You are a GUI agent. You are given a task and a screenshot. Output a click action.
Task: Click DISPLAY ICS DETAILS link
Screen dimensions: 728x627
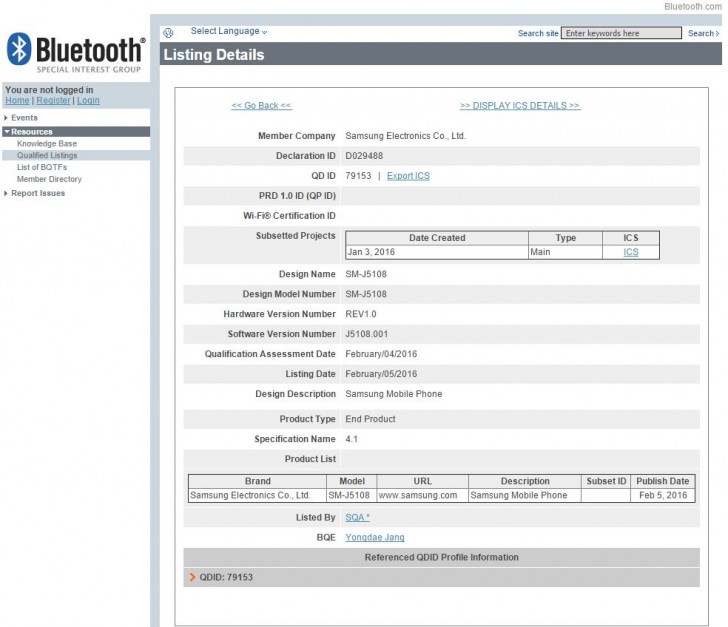[519, 106]
